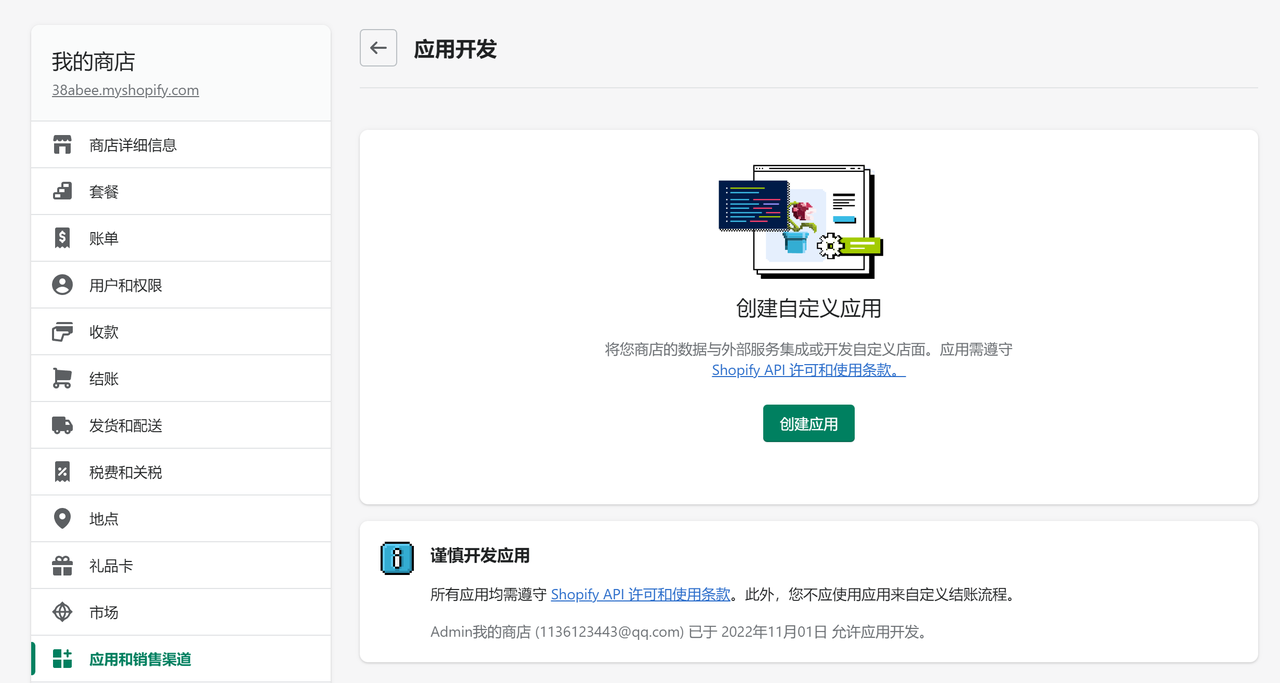Open Shopify API terms link in 谨慎开发应用 card
The height and width of the screenshot is (683, 1280).
coord(641,594)
